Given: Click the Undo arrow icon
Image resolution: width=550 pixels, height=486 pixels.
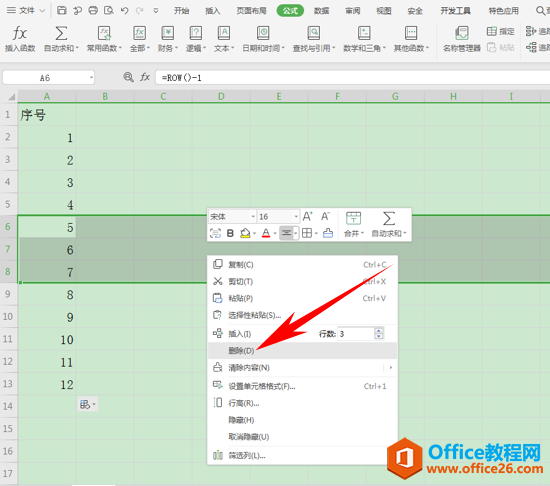Looking at the screenshot, I should pos(125,11).
